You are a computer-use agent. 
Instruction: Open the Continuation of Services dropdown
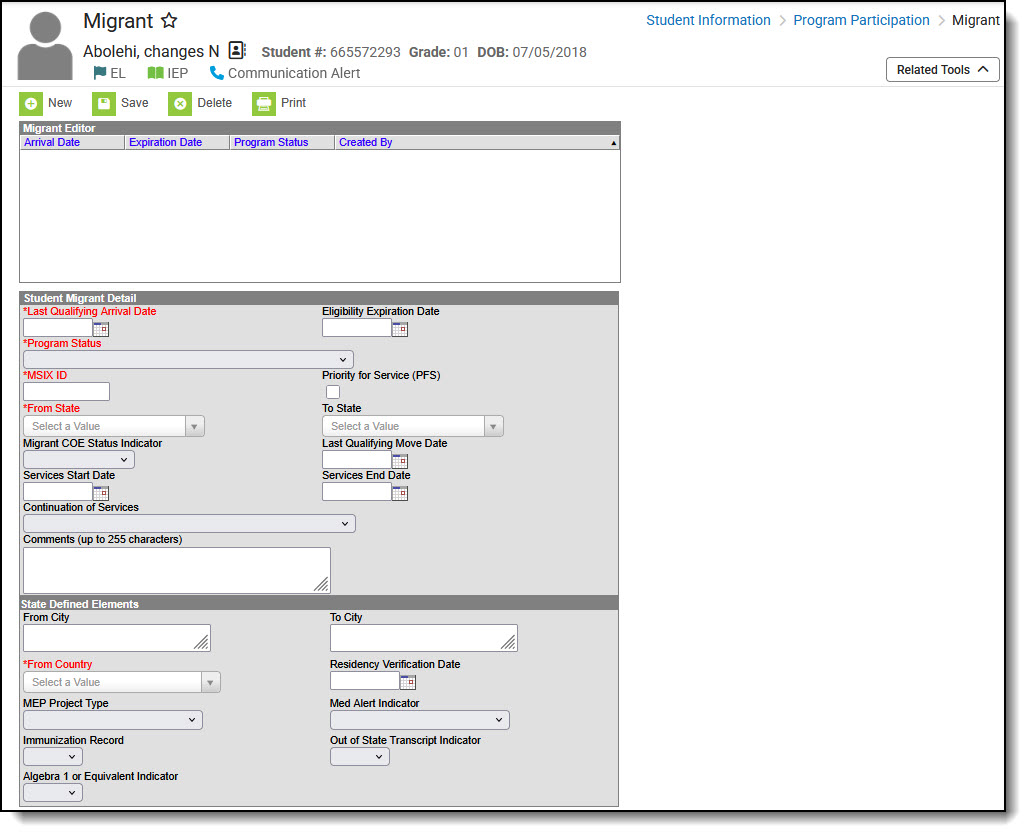tap(189, 524)
